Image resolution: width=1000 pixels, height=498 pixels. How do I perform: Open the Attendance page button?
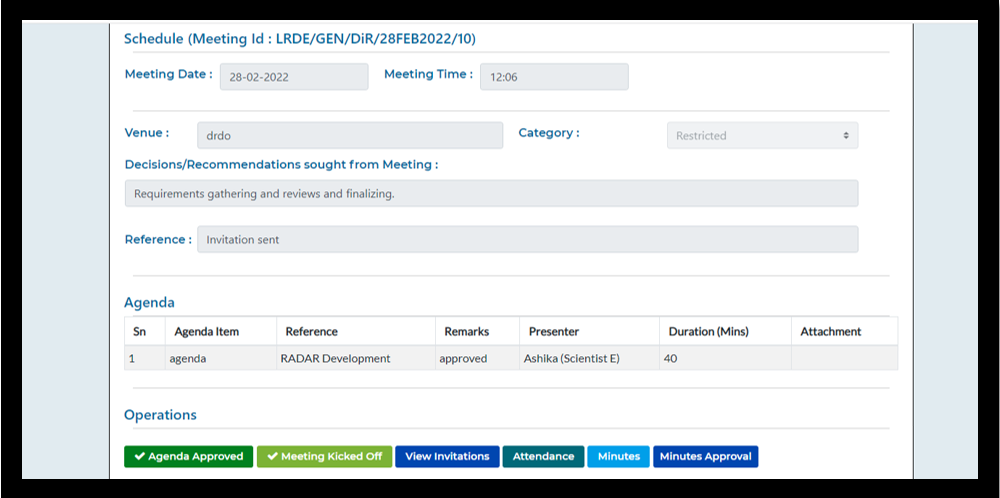[543, 457]
